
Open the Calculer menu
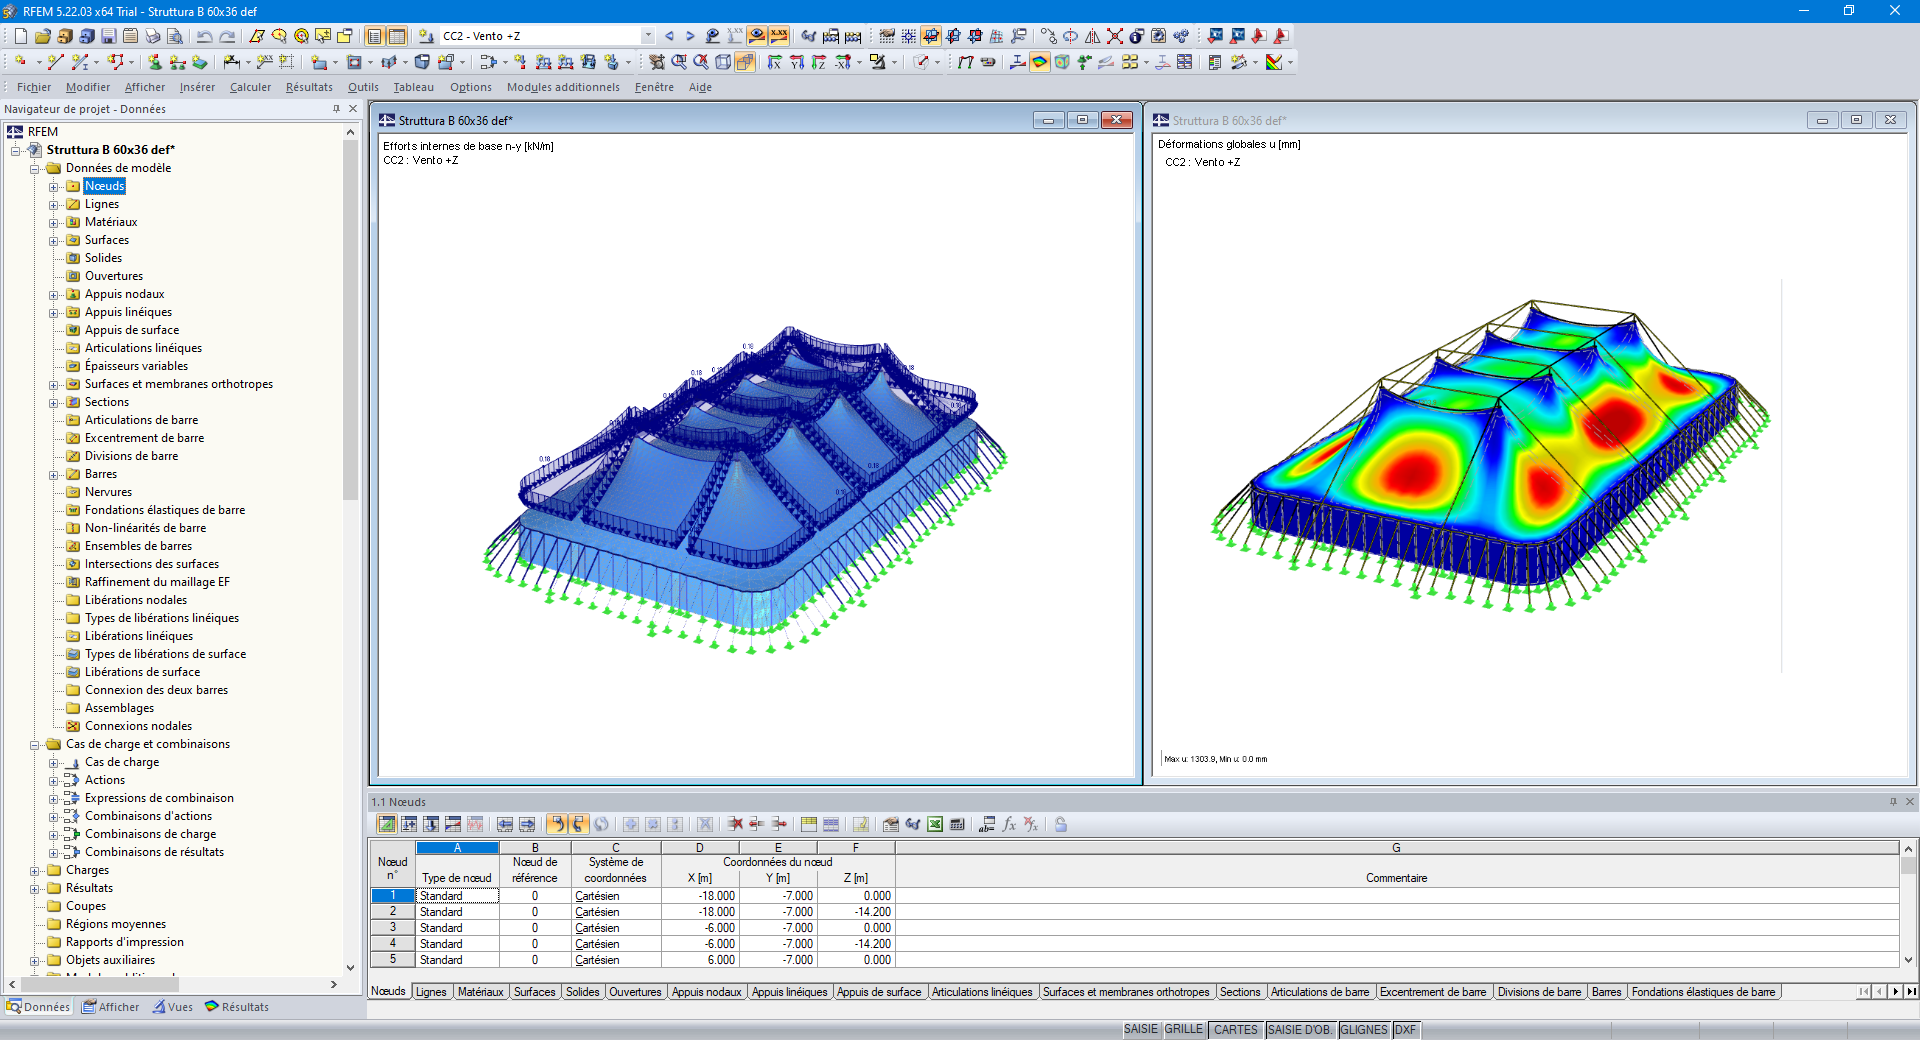(x=250, y=87)
